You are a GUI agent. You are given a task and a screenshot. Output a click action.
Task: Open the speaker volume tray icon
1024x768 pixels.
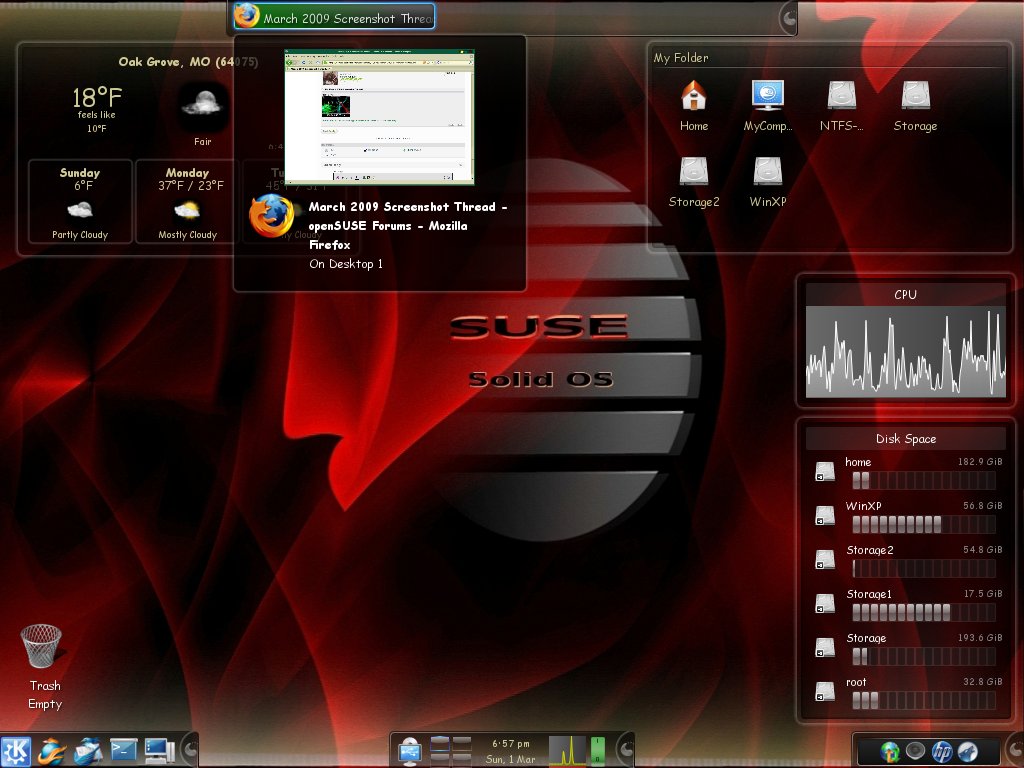pyautogui.click(x=915, y=752)
